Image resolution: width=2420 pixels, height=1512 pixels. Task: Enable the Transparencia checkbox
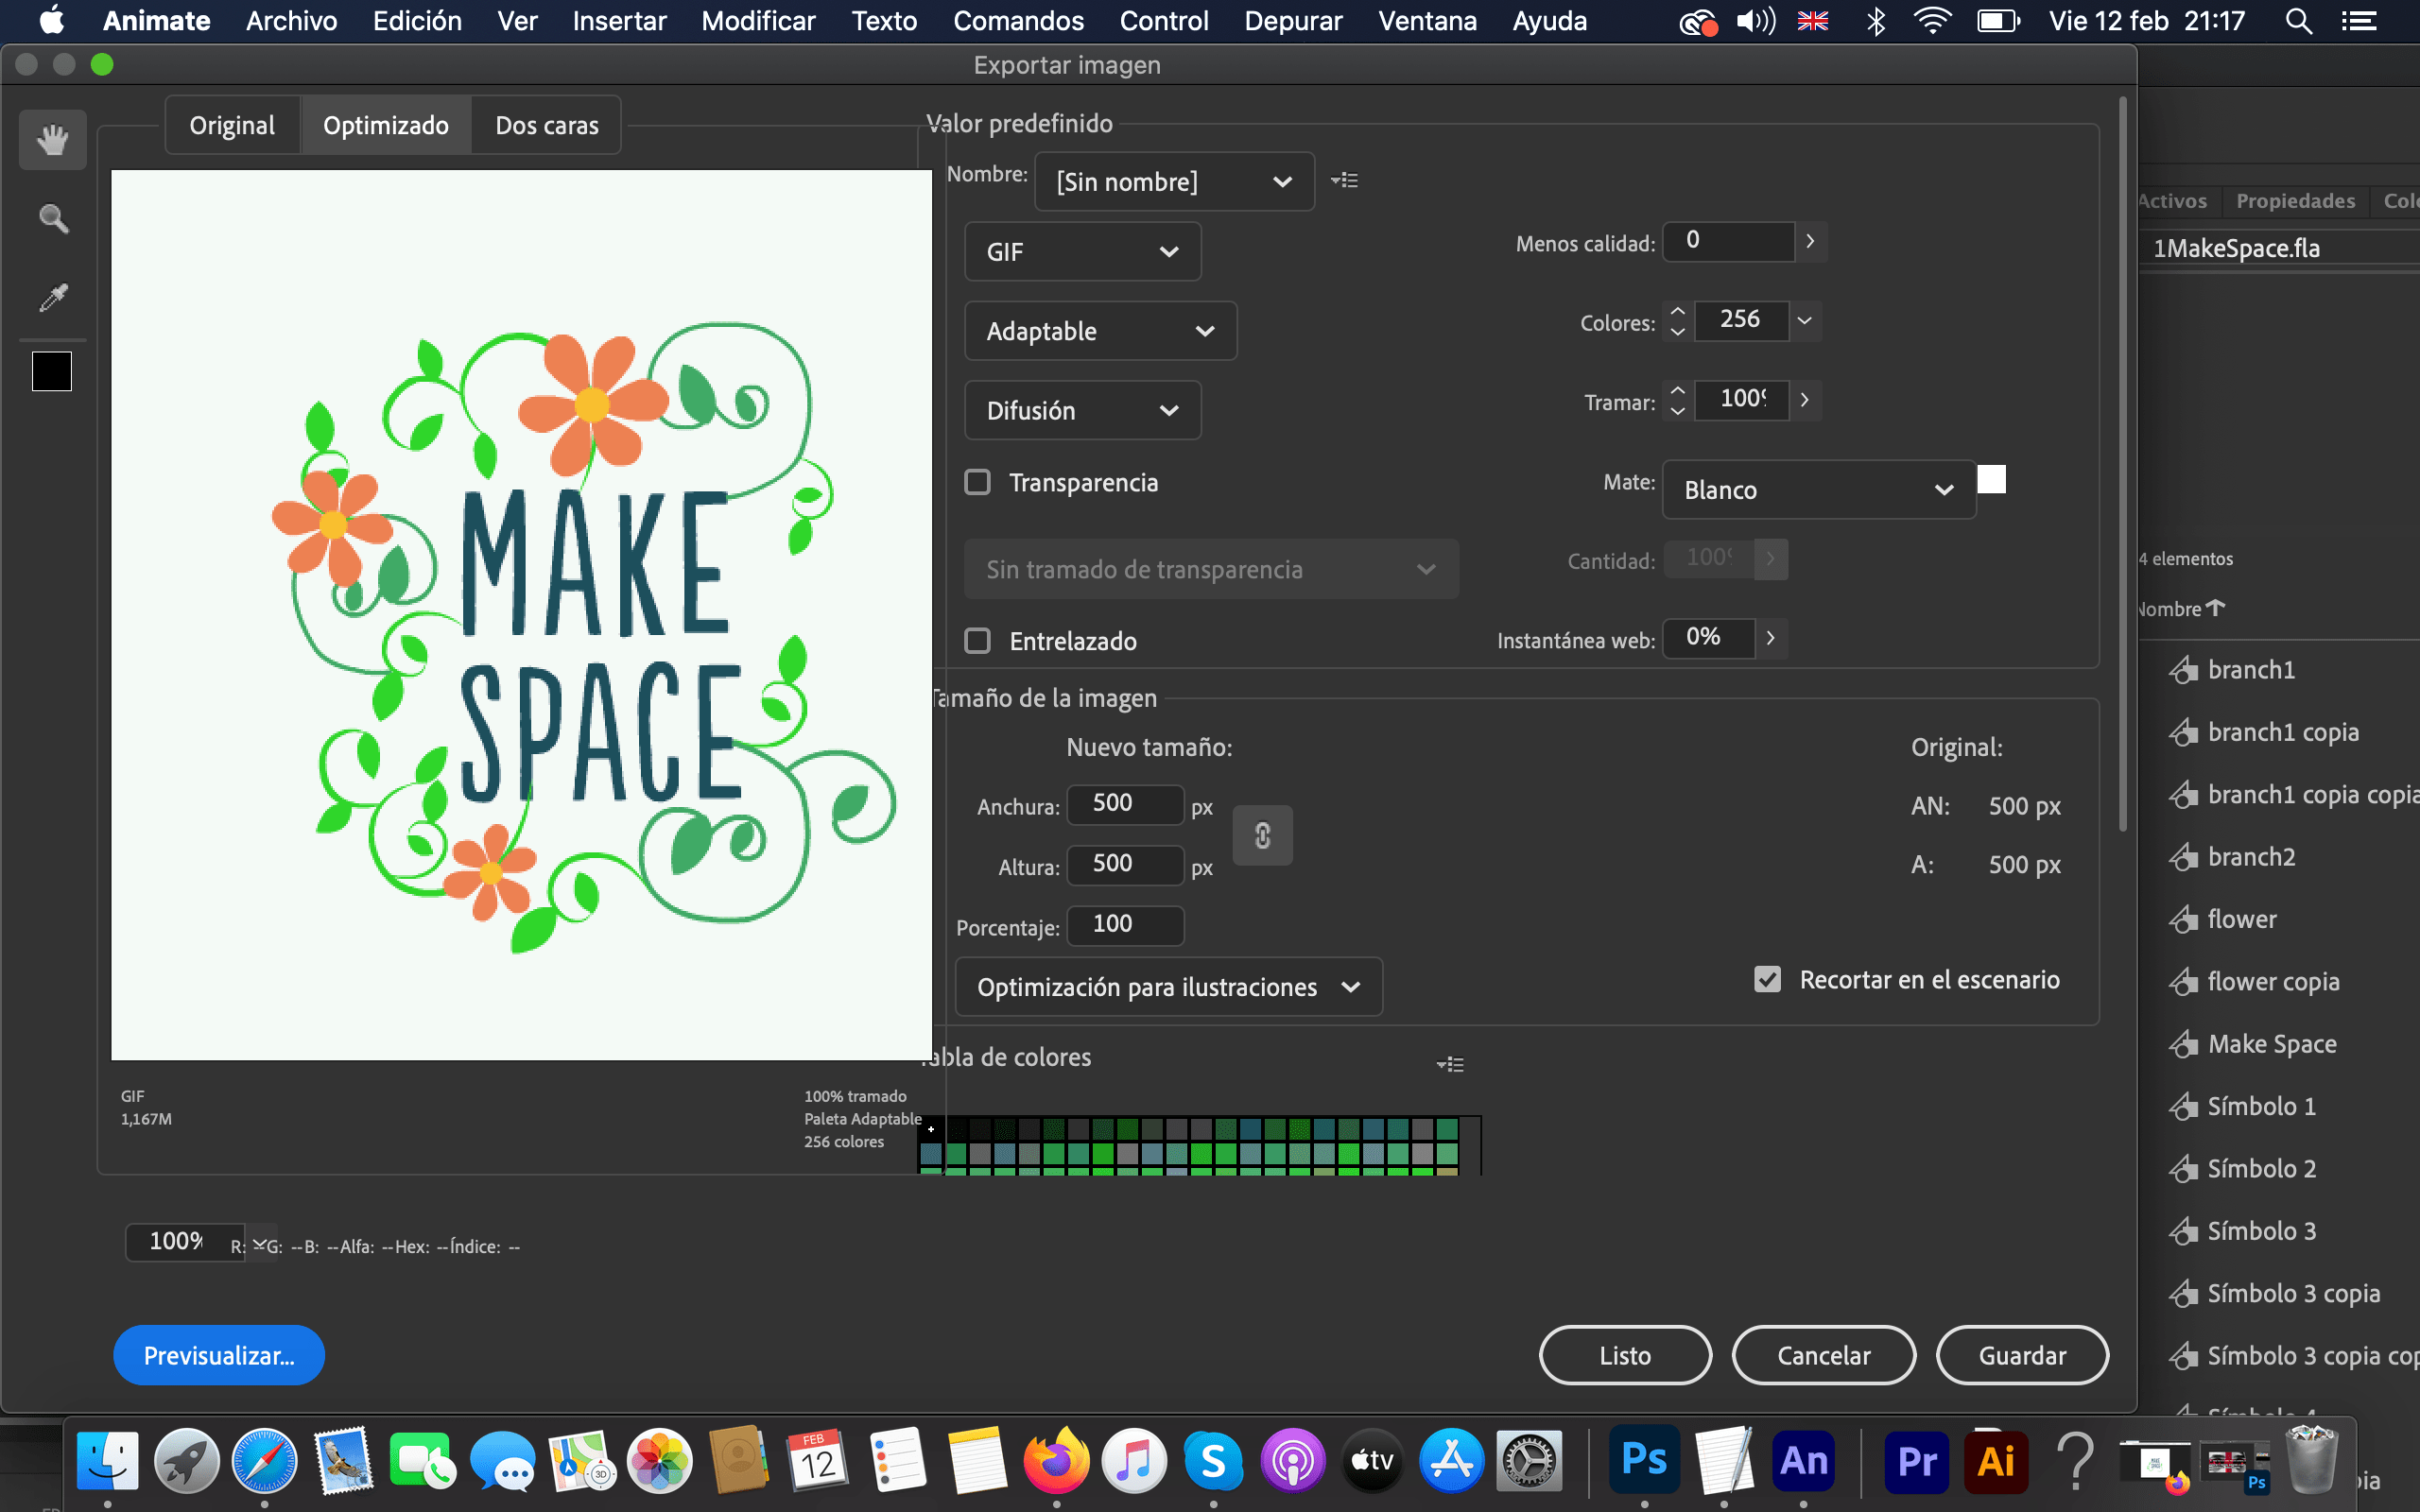coord(977,482)
